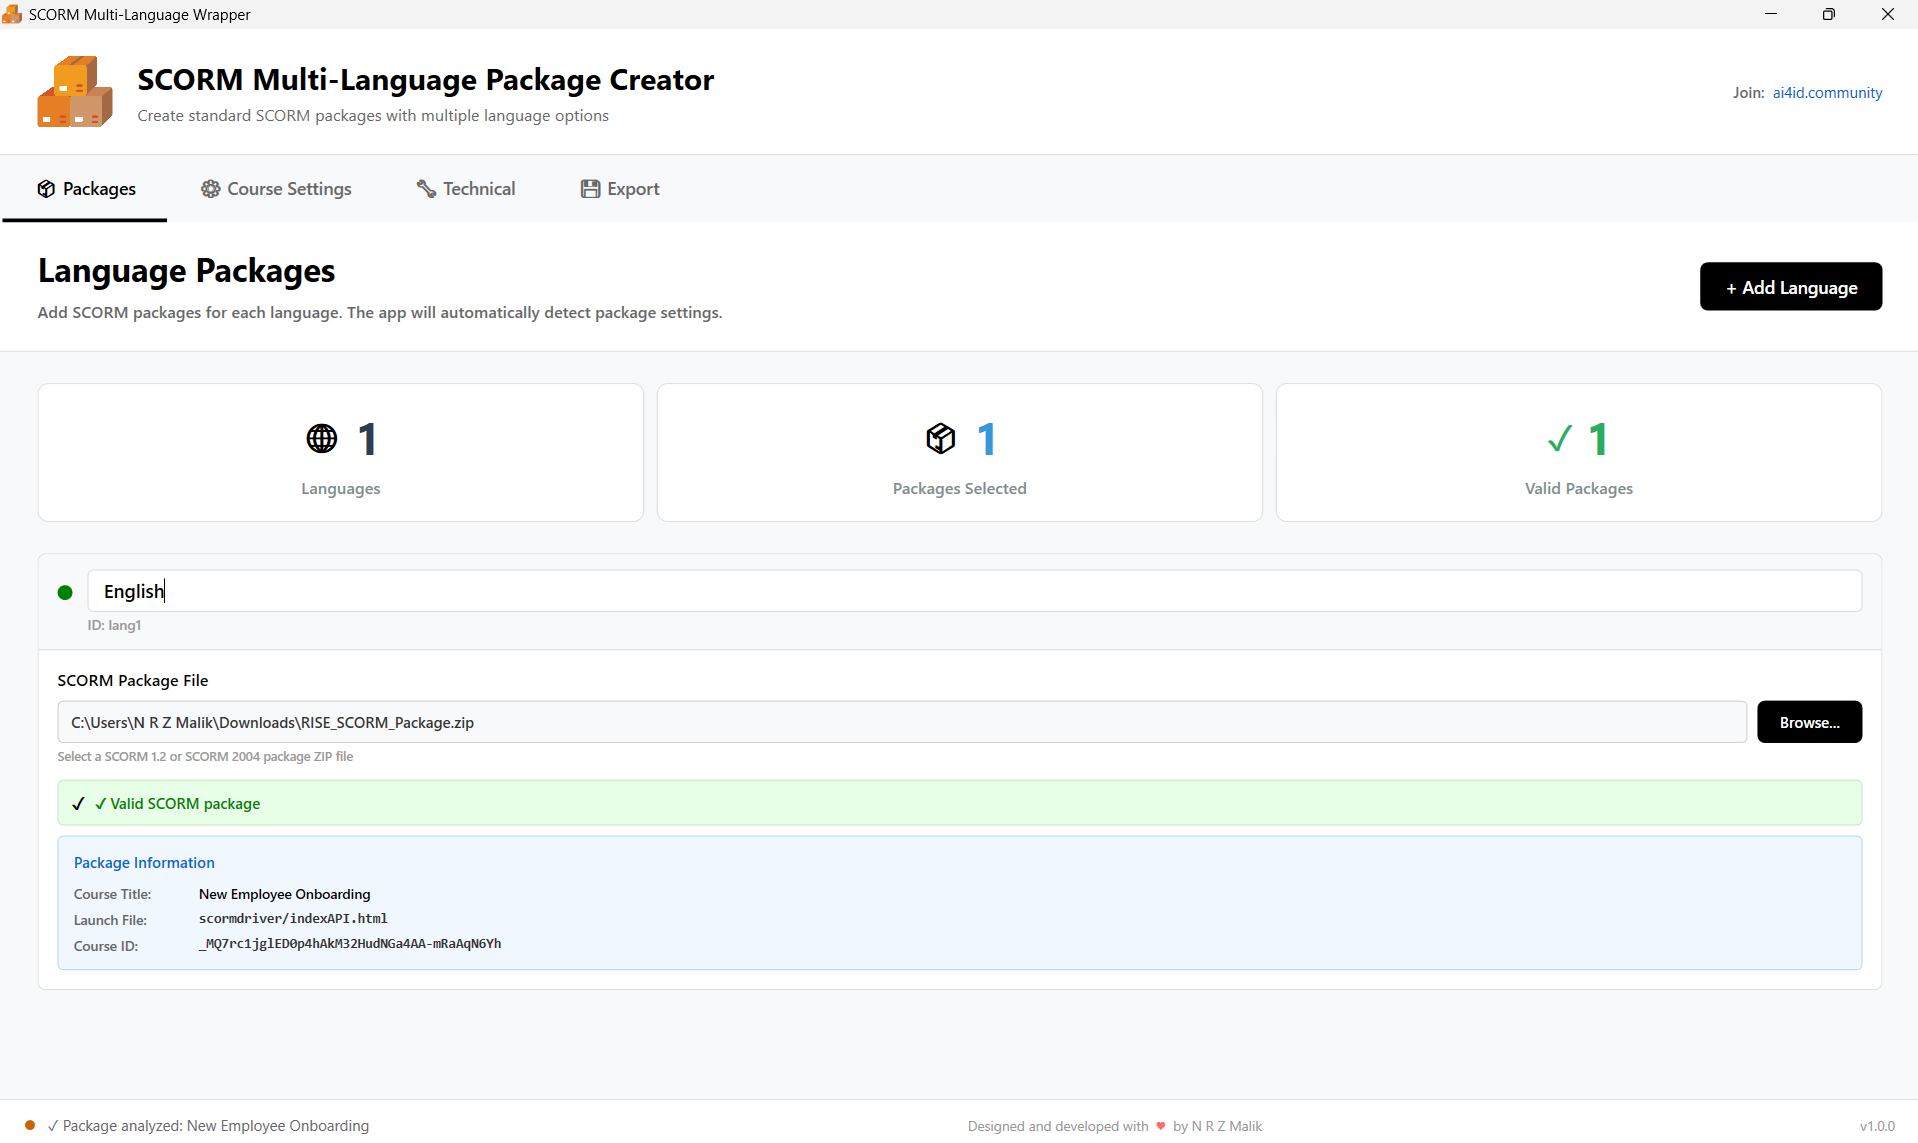Screen dimensions: 1918x1143
Task: Click the green status dot beside English
Action: pyautogui.click(x=64, y=592)
